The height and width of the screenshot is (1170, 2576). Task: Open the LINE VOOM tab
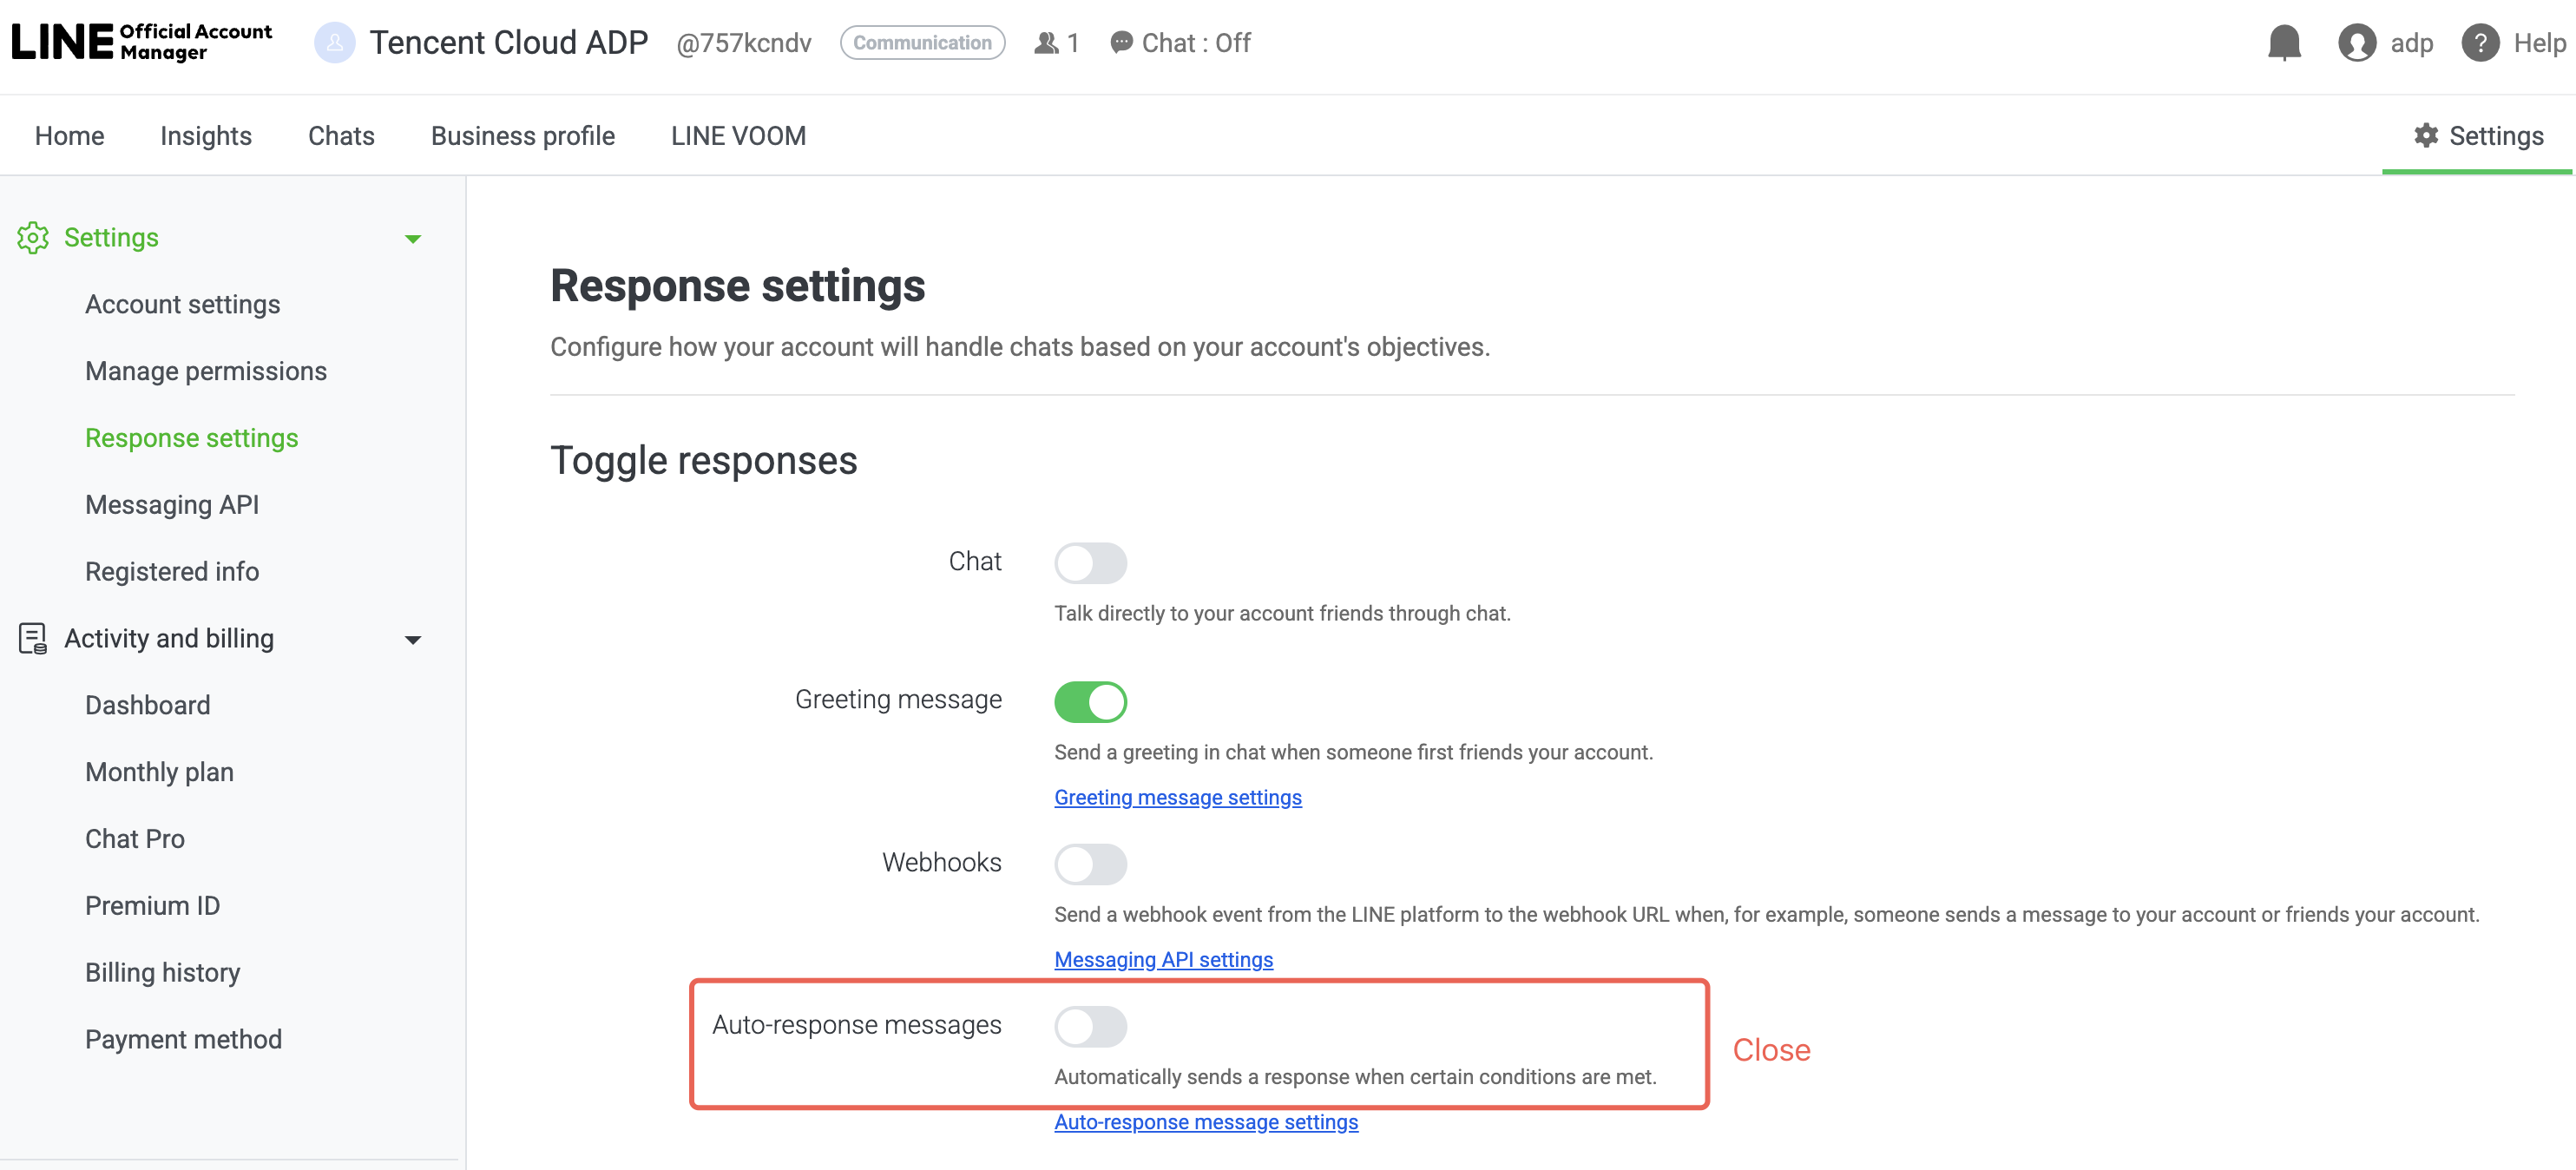pyautogui.click(x=738, y=136)
